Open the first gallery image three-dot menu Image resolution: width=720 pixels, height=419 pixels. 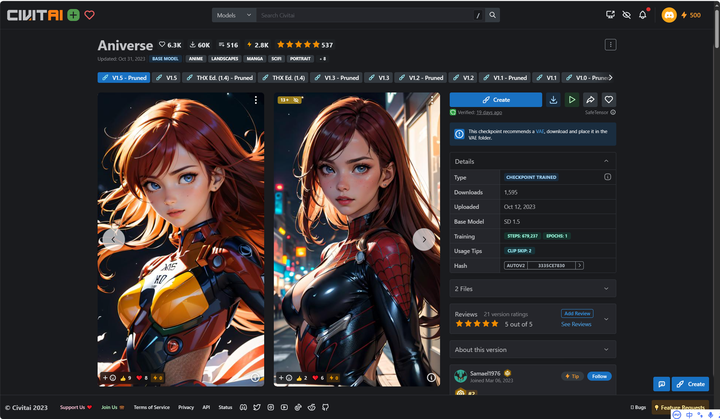coord(256,100)
